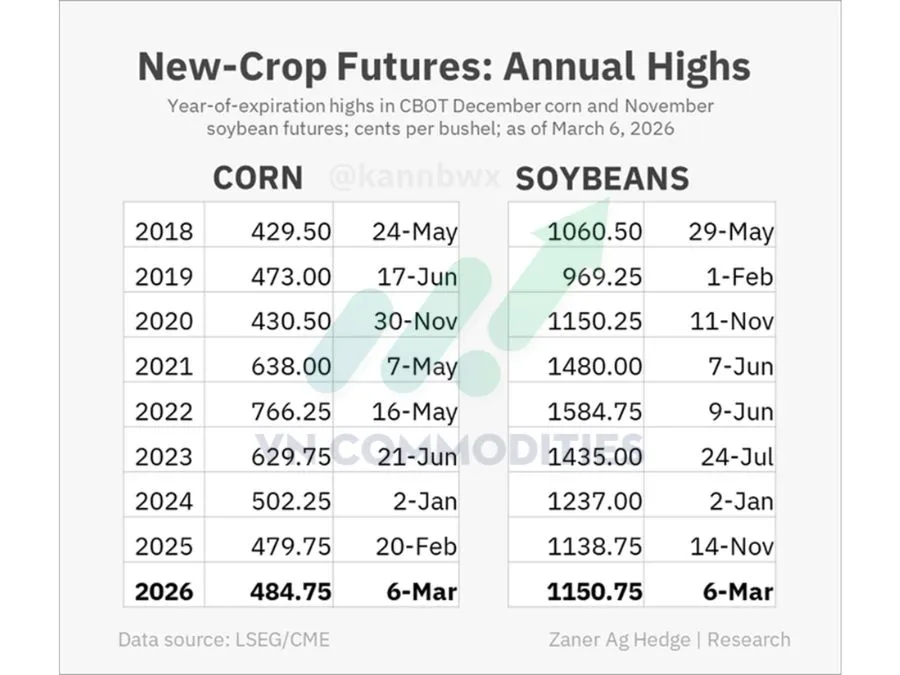Select the bold 2026 year cell
This screenshot has width=900, height=675.
point(164,591)
